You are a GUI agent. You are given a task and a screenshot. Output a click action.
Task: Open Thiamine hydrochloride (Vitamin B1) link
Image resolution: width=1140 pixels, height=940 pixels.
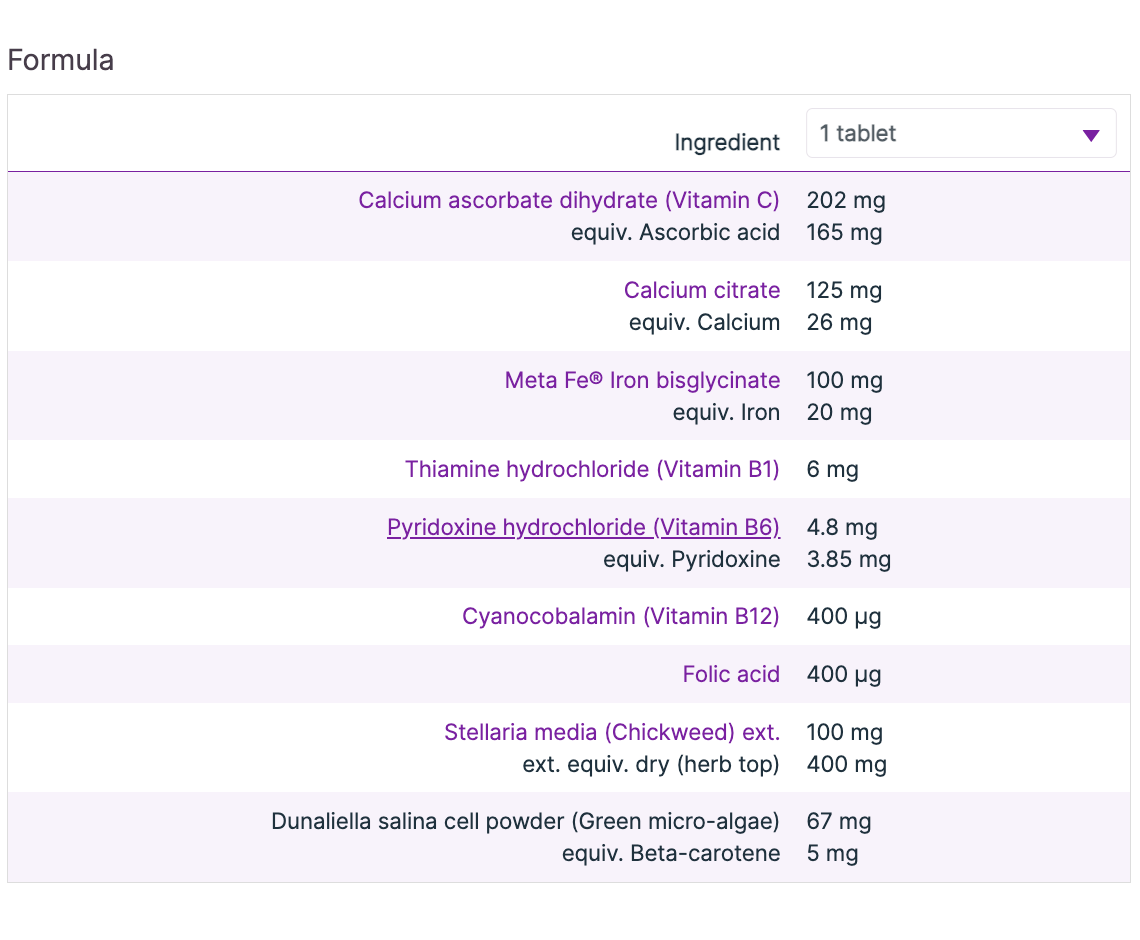click(592, 469)
